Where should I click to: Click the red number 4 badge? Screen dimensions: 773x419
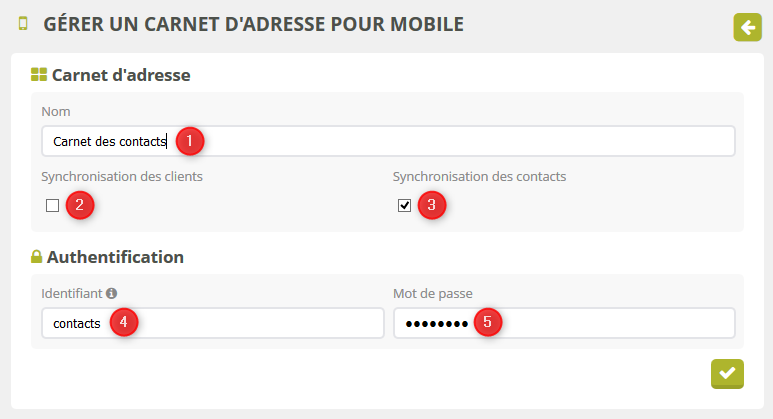pos(123,323)
